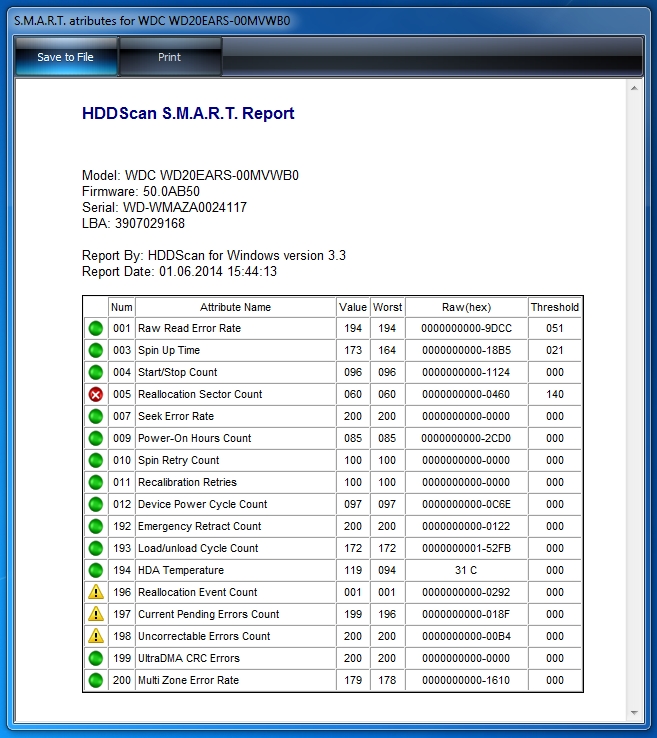Image resolution: width=657 pixels, height=738 pixels.
Task: Click the Reallocation Sector Count attribute name
Action: click(x=200, y=394)
